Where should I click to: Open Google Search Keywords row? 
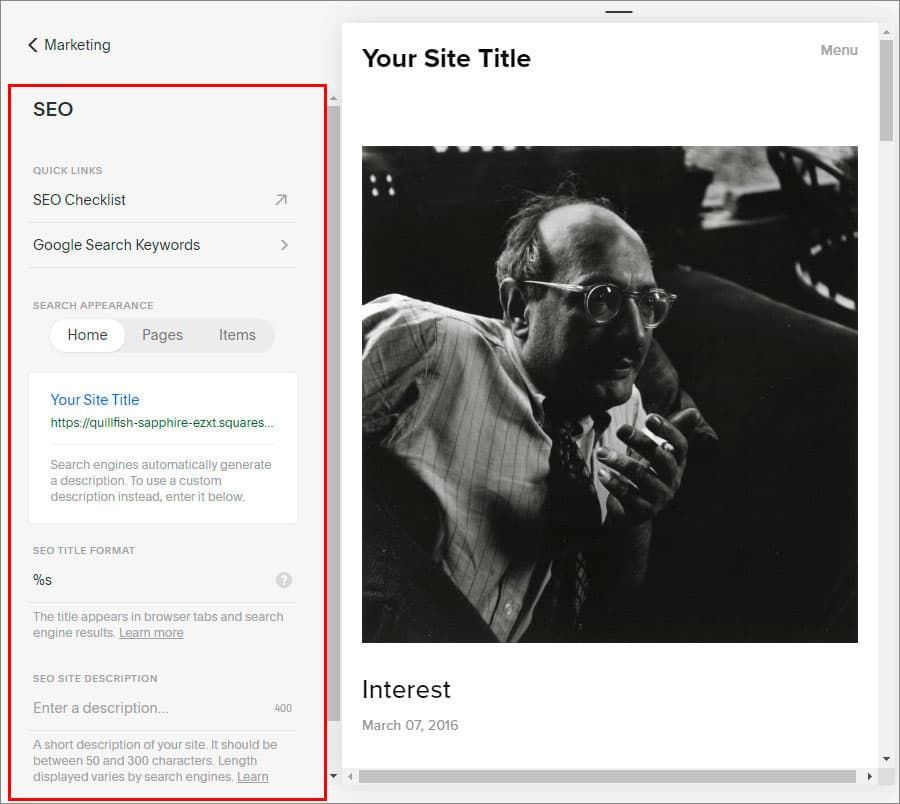(x=162, y=245)
